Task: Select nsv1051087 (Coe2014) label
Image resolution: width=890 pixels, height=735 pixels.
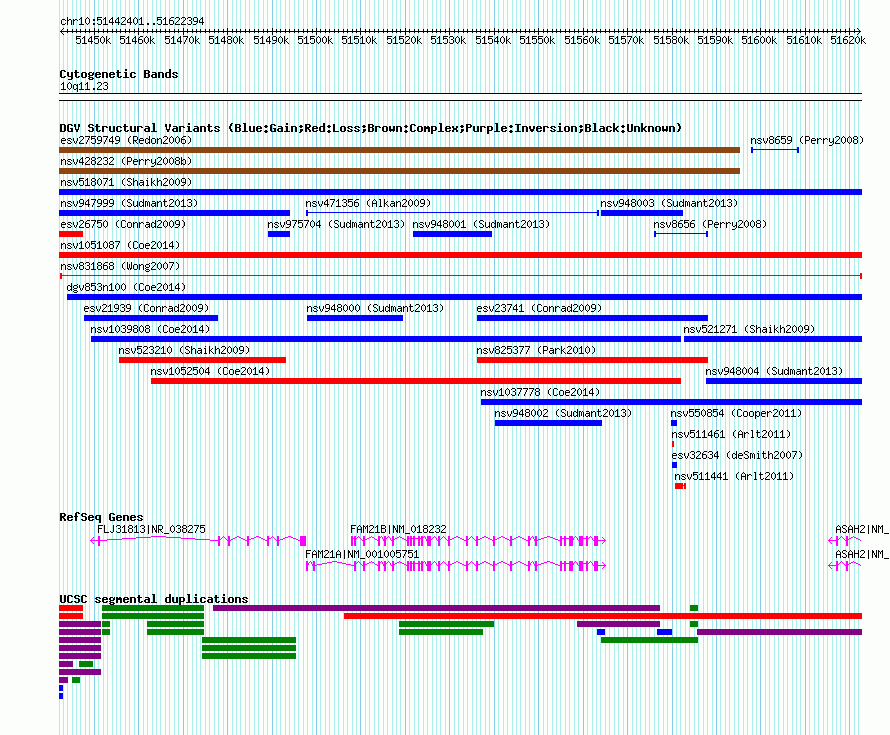Action: pyautogui.click(x=120, y=245)
